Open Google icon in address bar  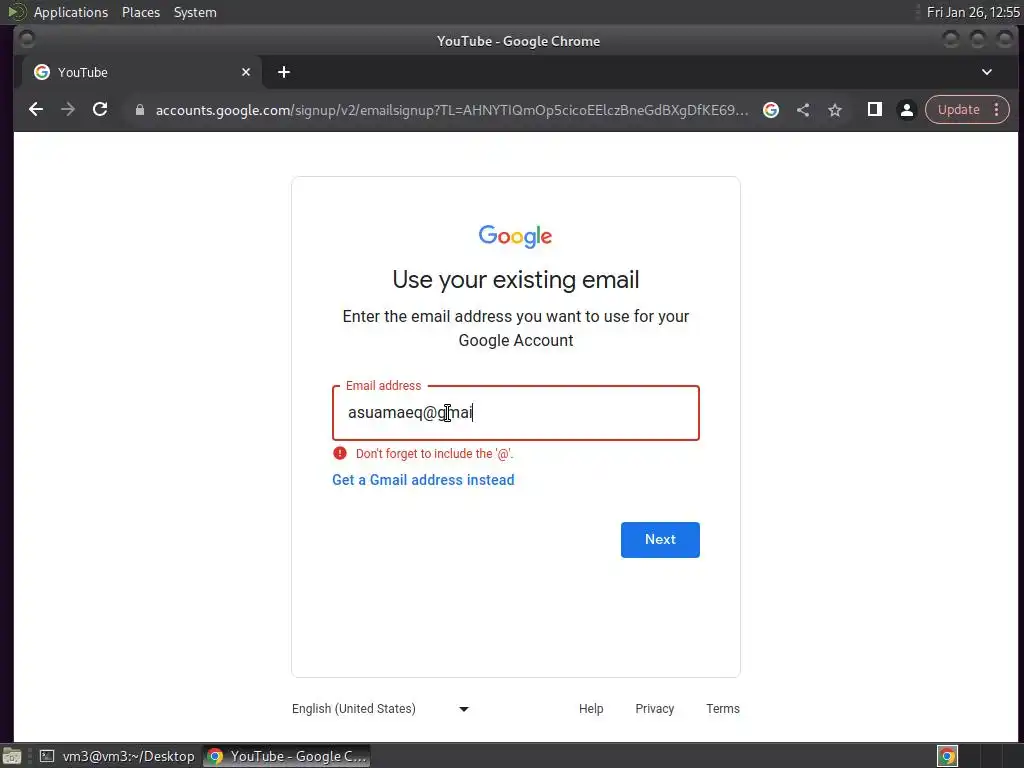tap(771, 110)
